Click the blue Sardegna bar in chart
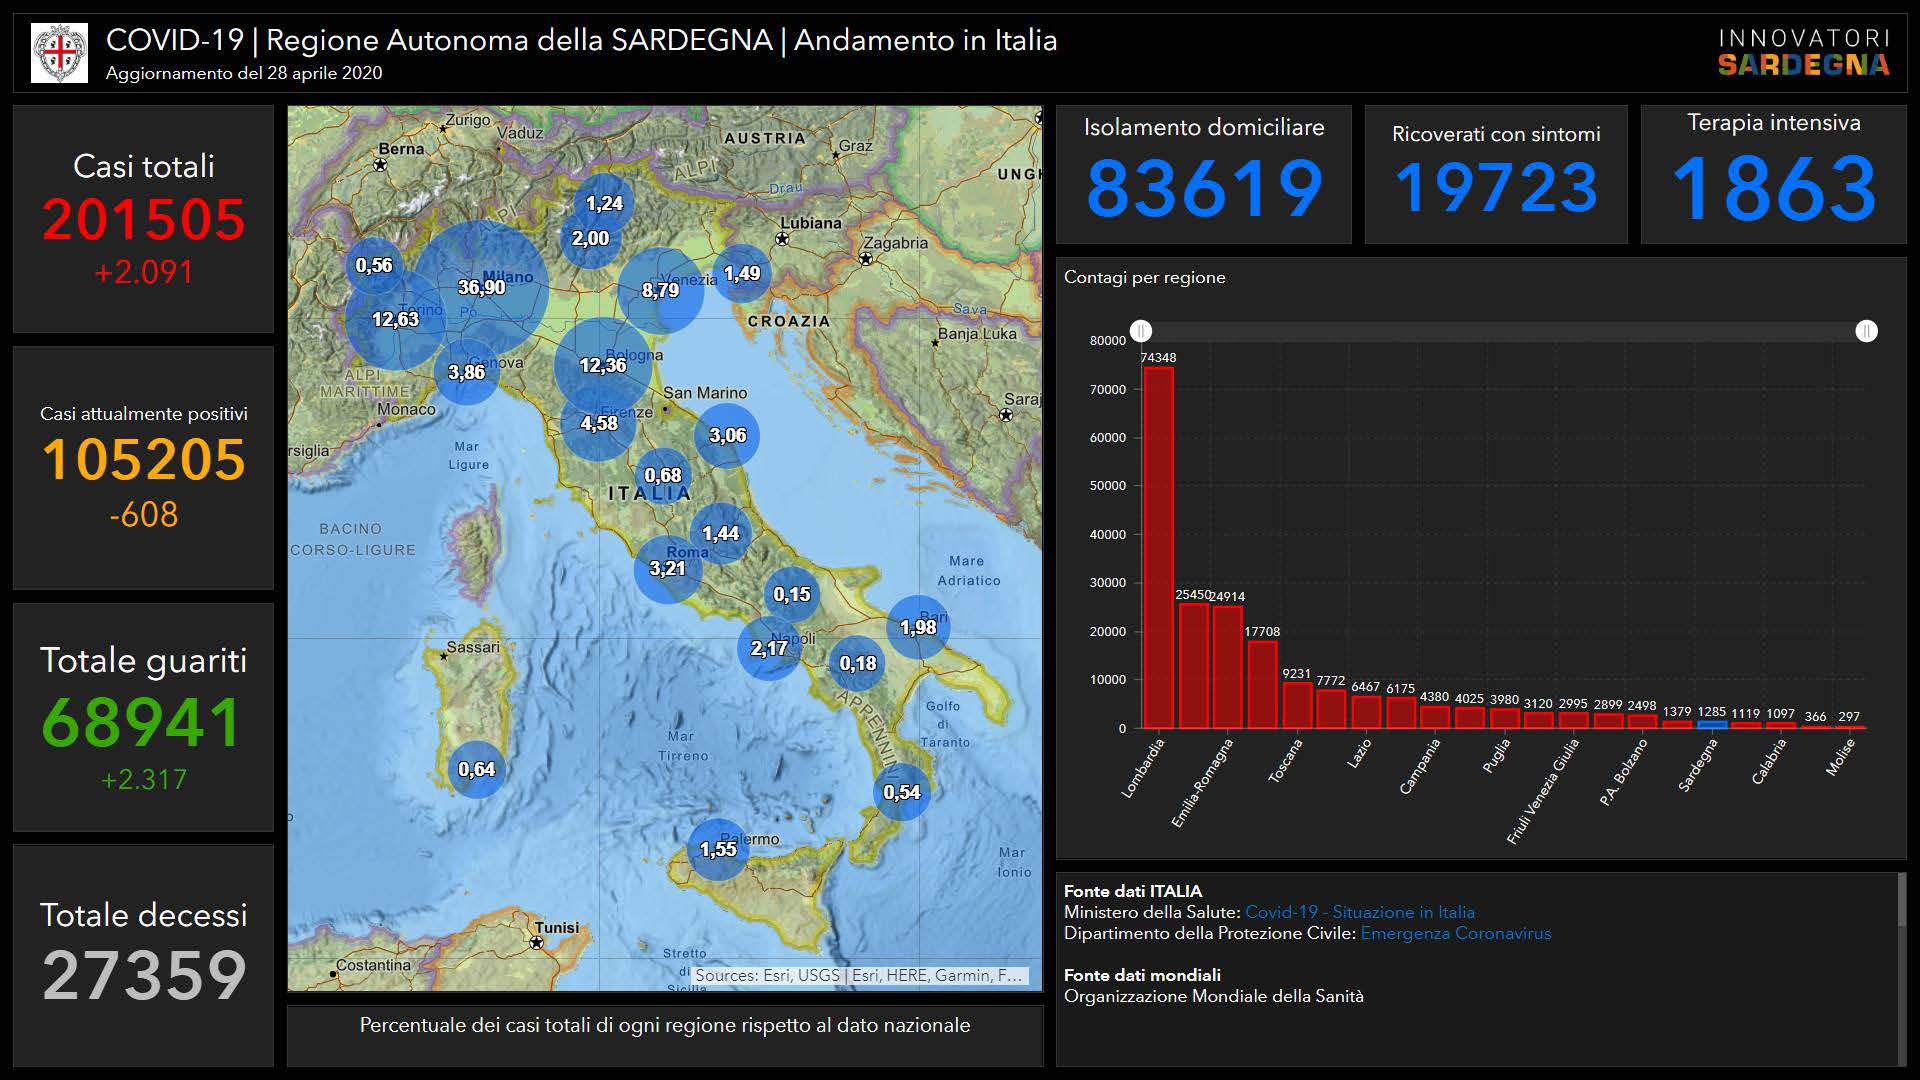The width and height of the screenshot is (1920, 1080). [x=1711, y=724]
